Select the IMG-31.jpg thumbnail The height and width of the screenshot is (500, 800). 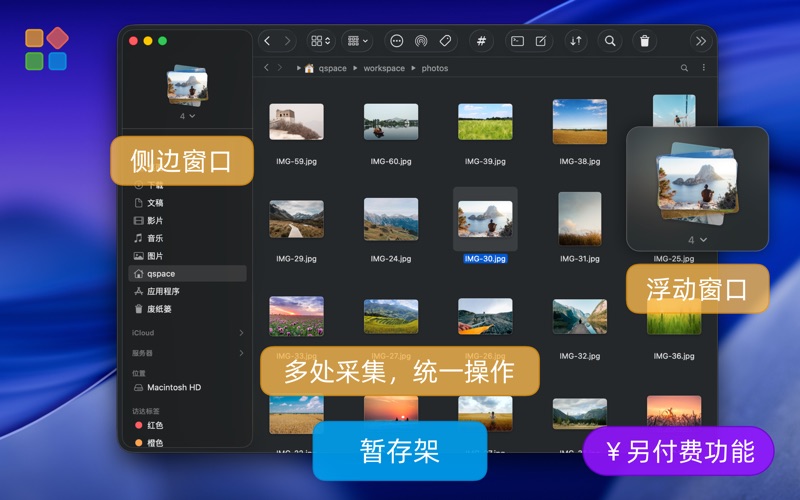pos(580,219)
